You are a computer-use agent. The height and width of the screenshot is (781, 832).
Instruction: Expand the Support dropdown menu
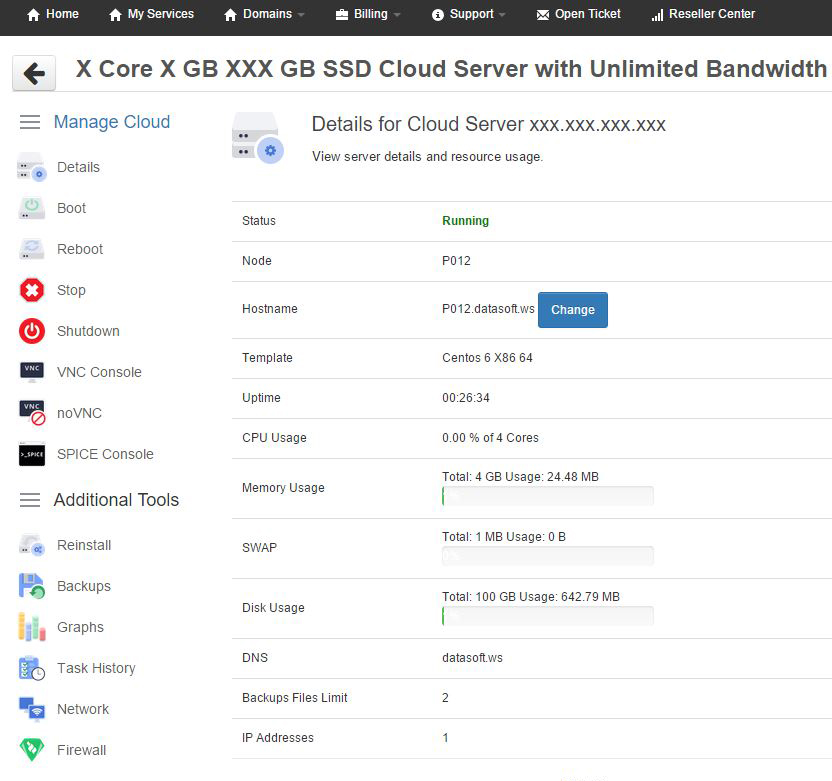(469, 15)
